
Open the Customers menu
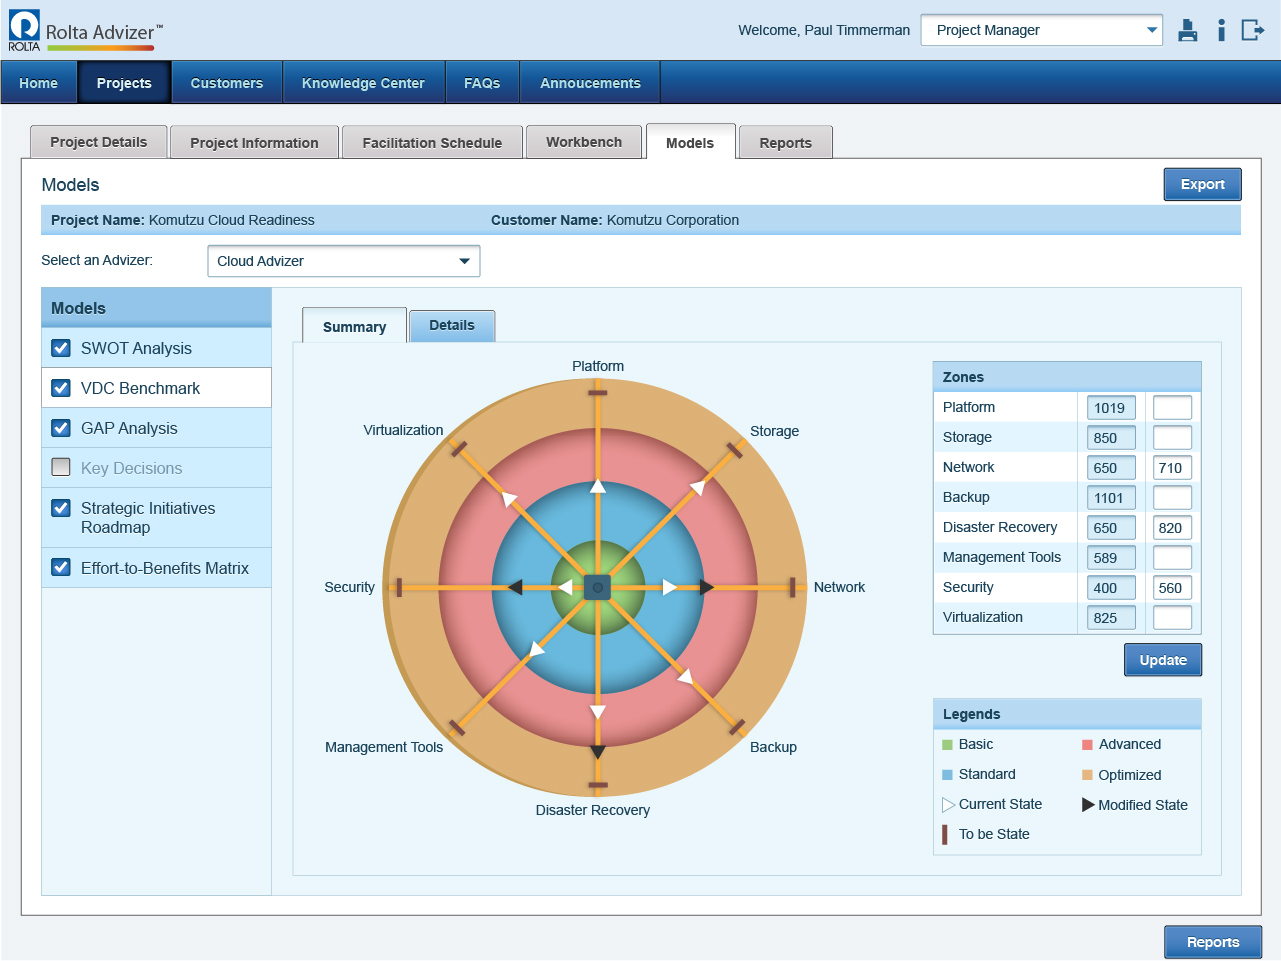pyautogui.click(x=227, y=83)
